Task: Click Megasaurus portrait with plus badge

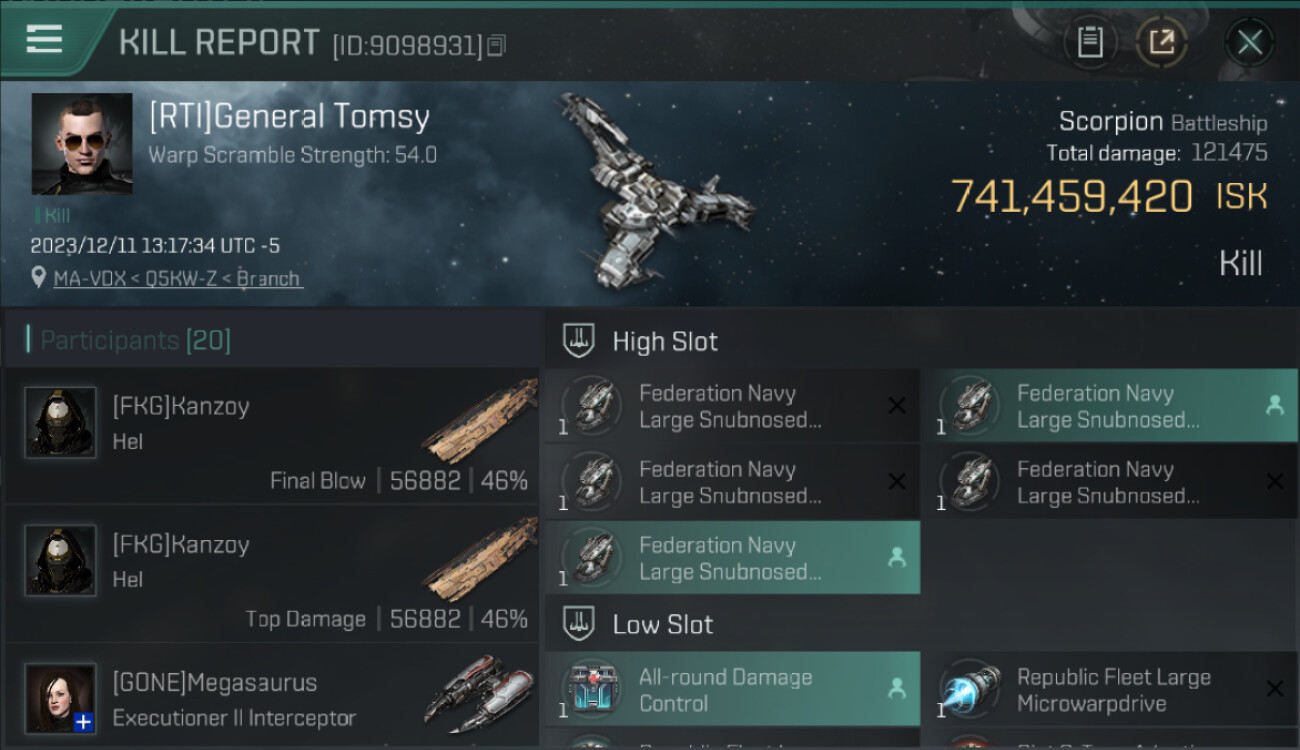Action: point(60,698)
